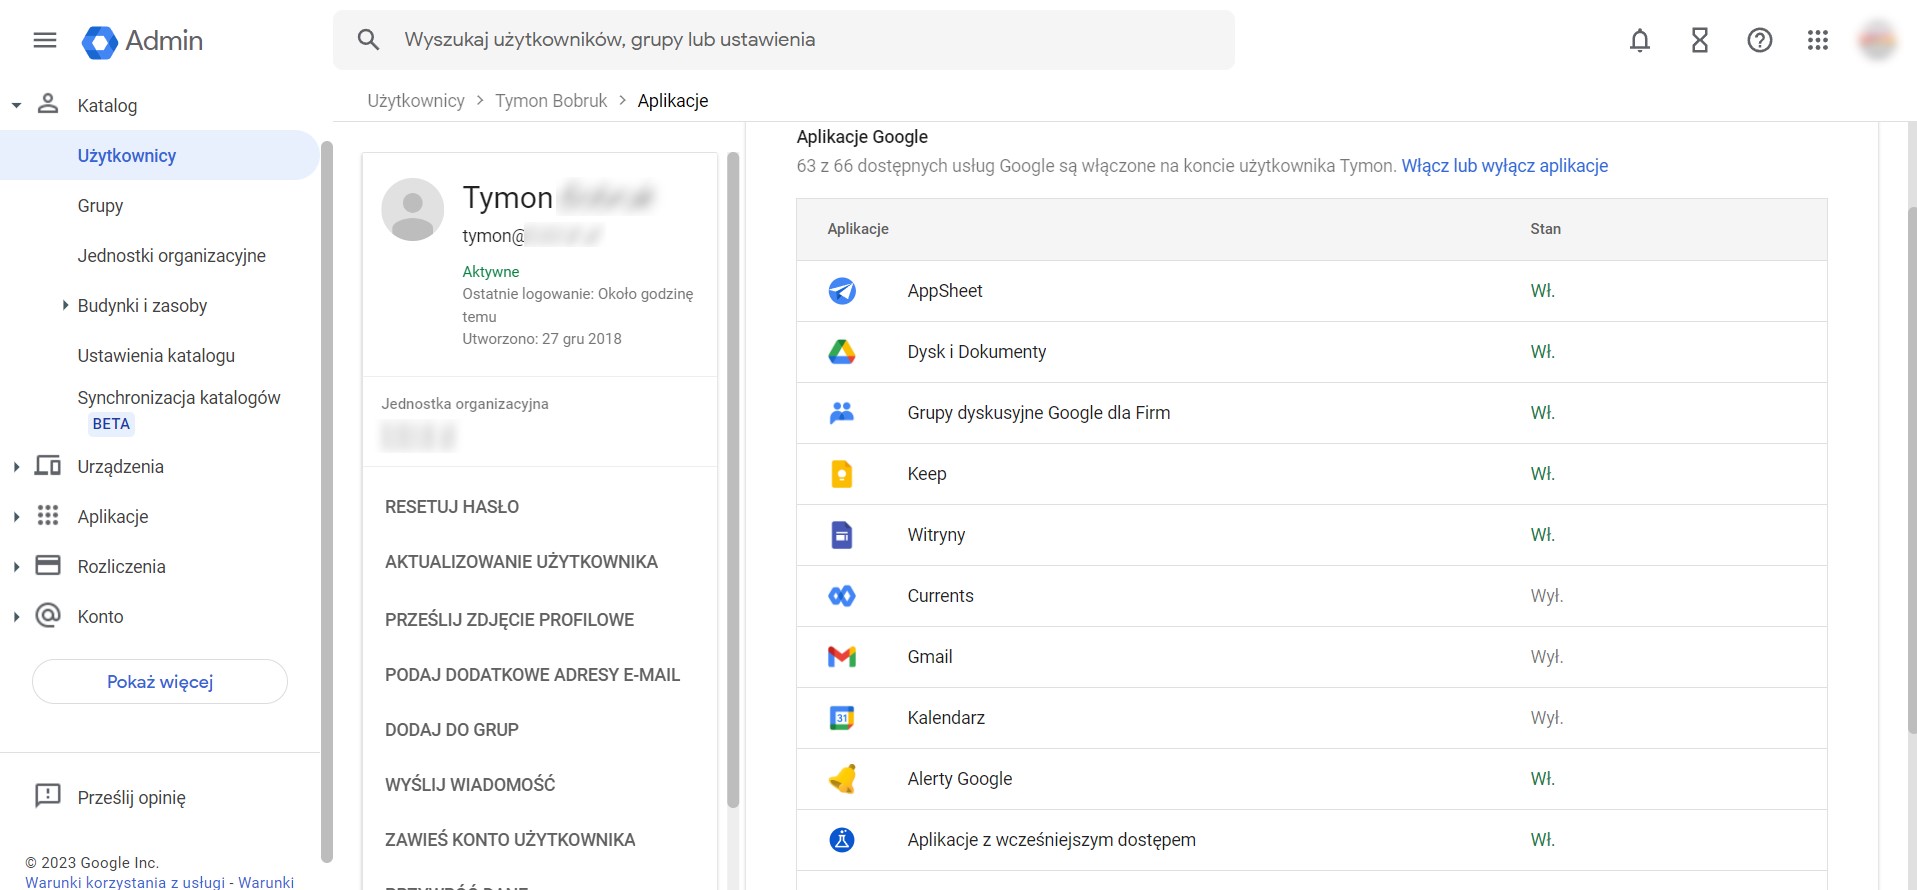Expand the Urządzenia section
Image resolution: width=1917 pixels, height=890 pixels.
coord(16,467)
